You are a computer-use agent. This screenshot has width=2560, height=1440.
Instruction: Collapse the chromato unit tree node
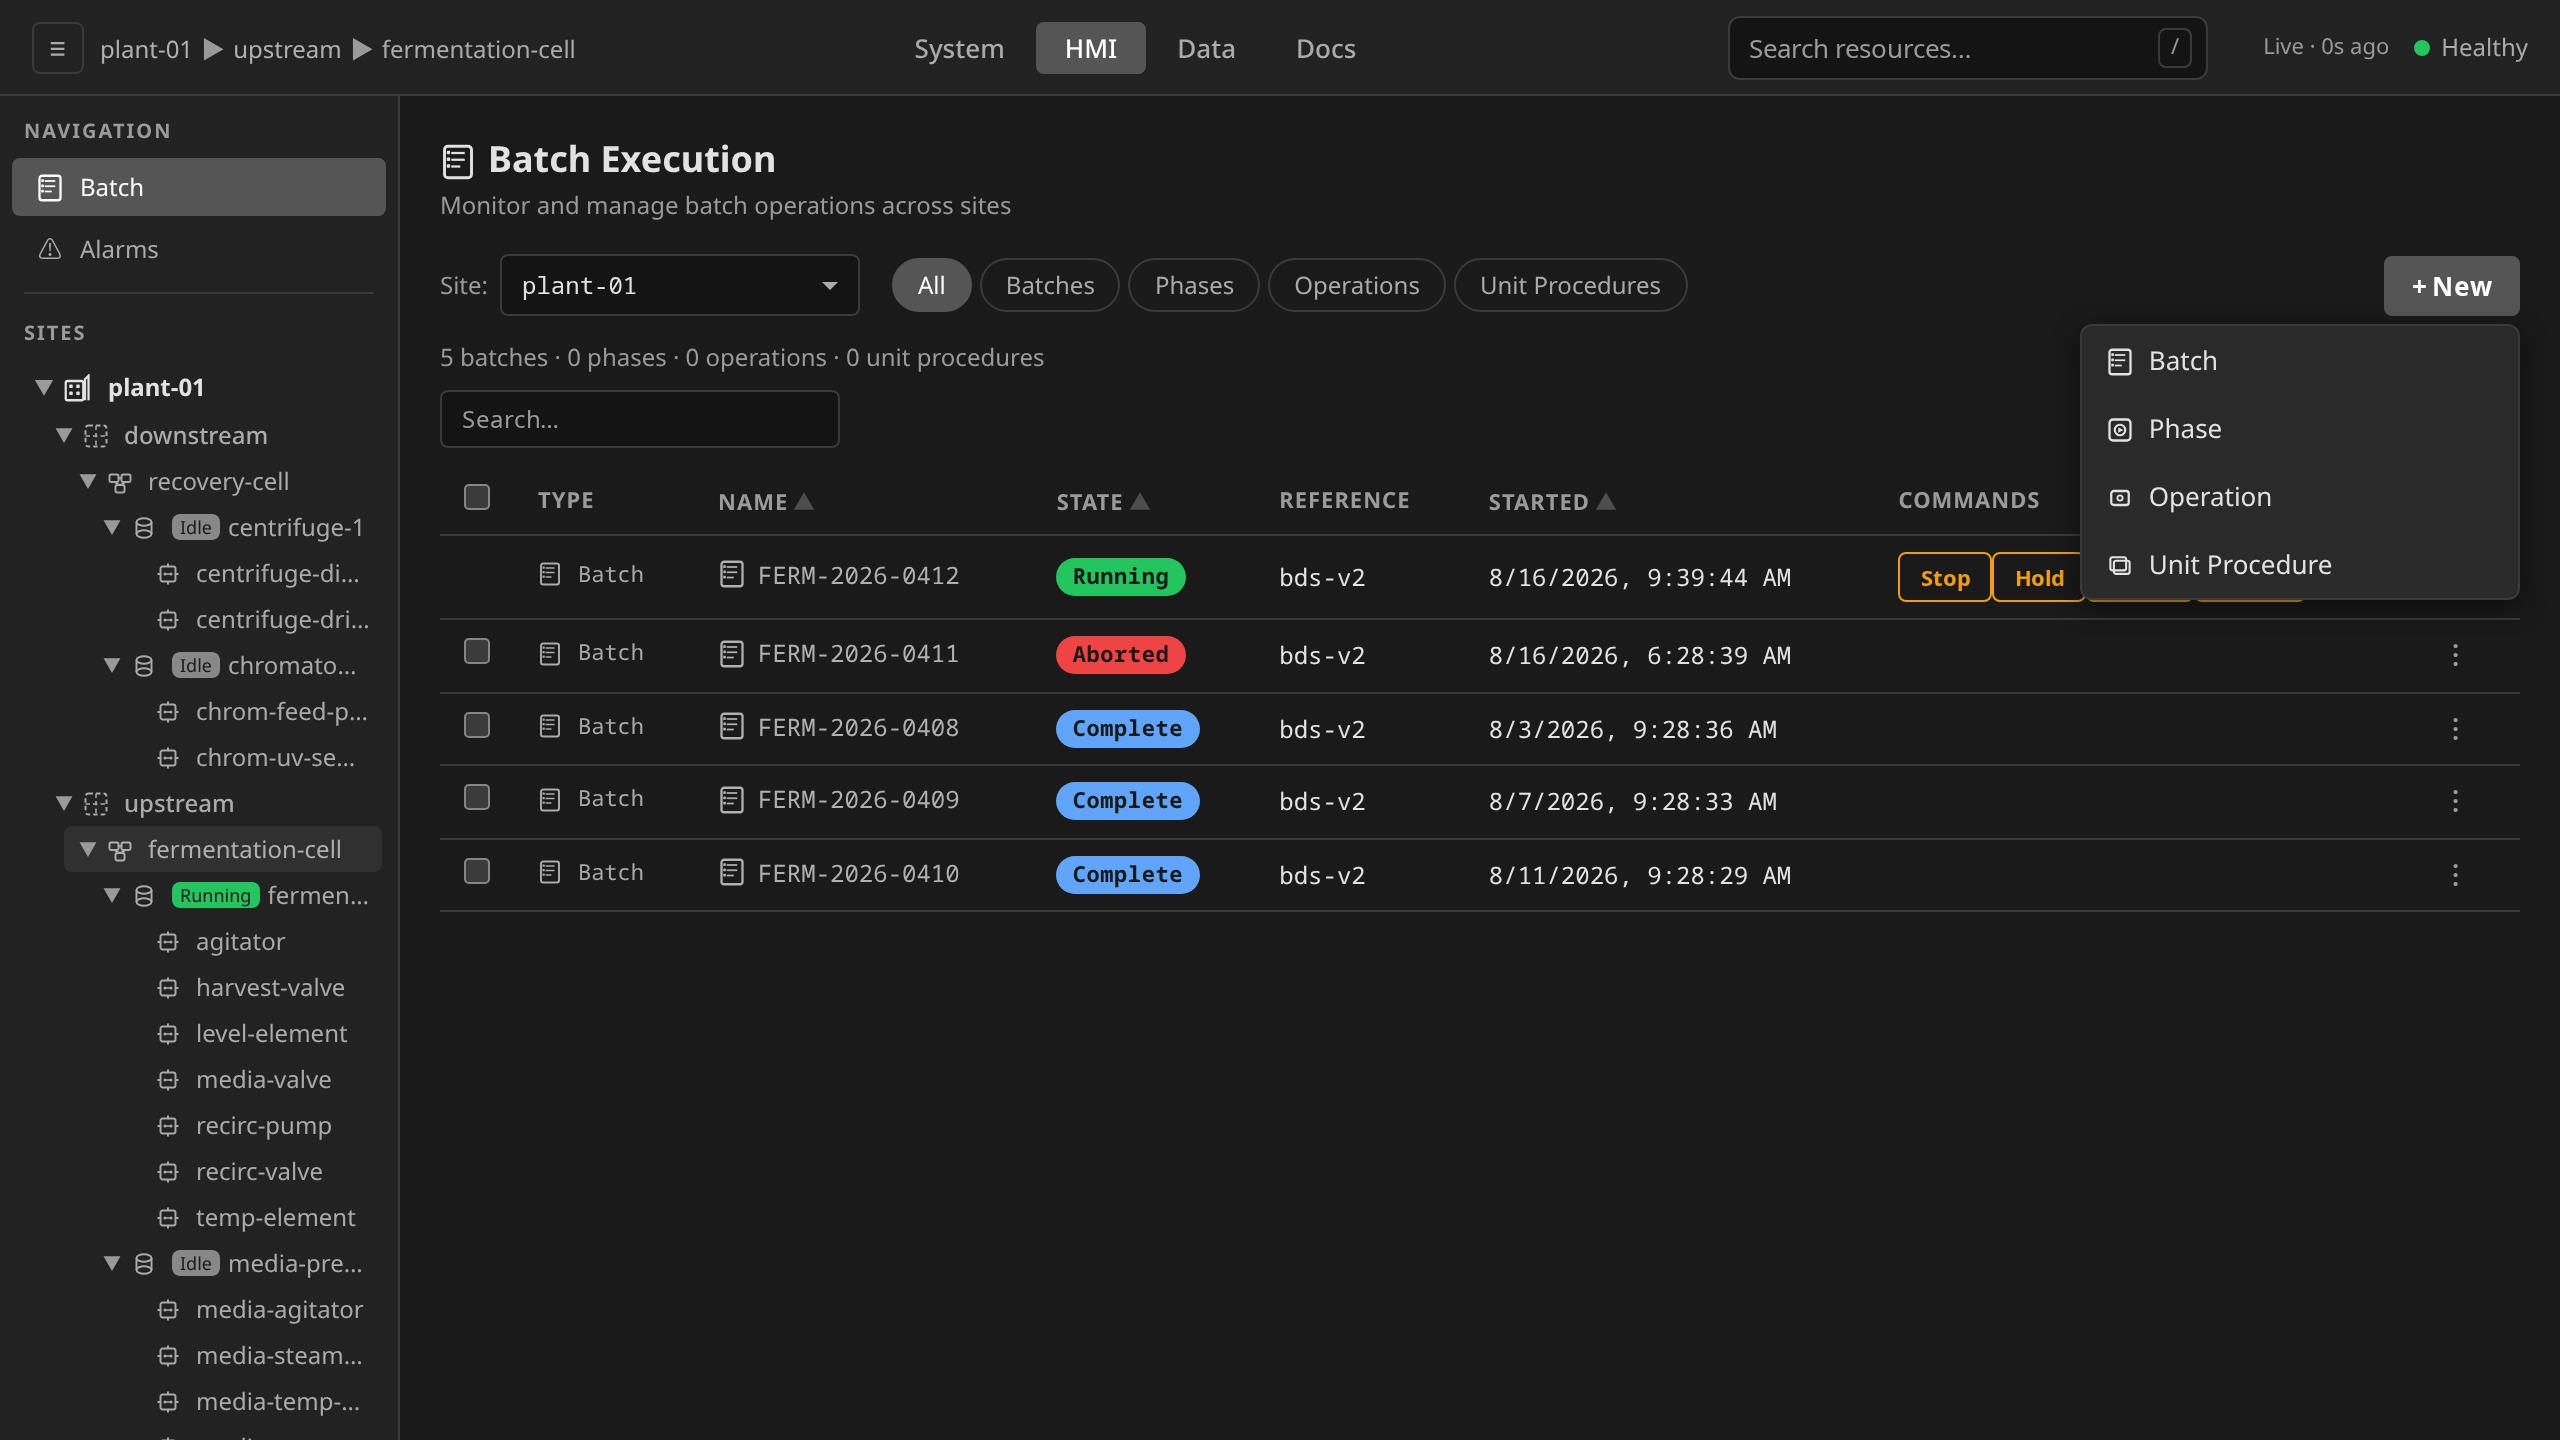pyautogui.click(x=112, y=665)
